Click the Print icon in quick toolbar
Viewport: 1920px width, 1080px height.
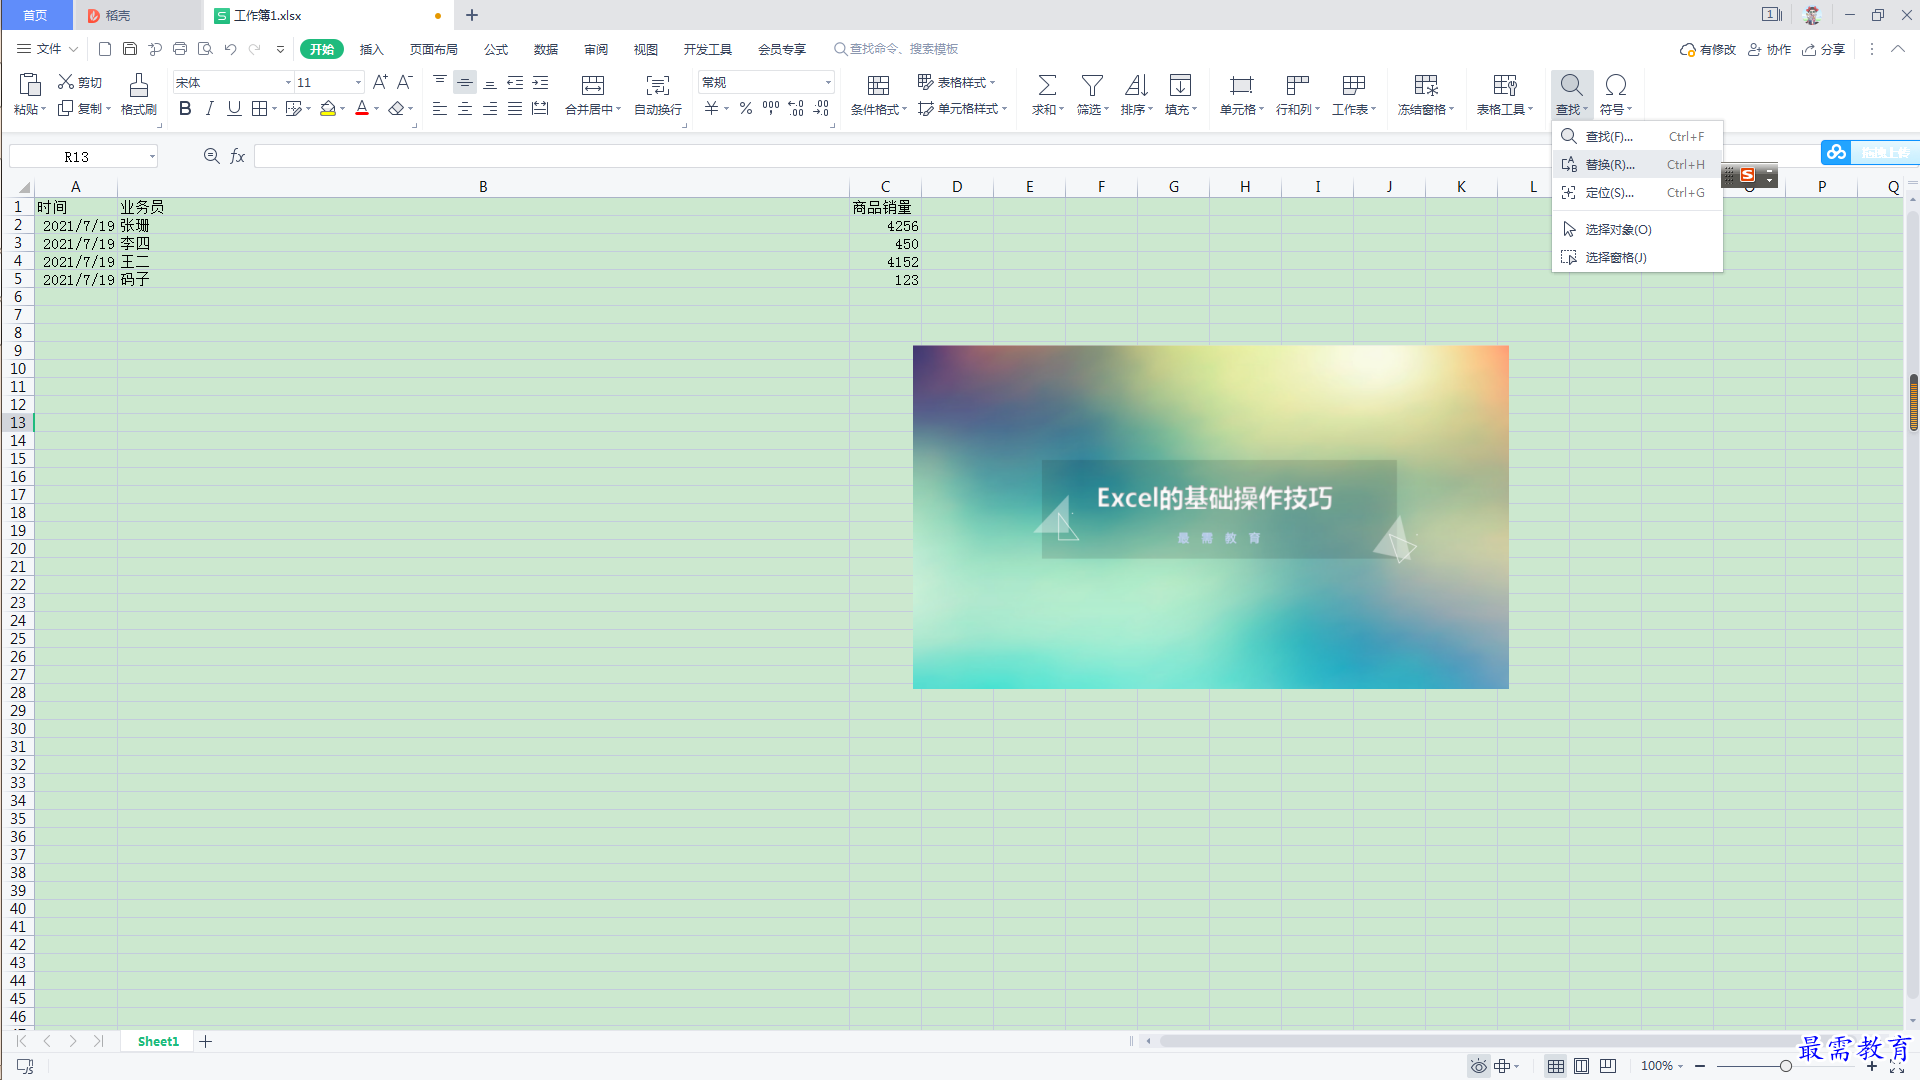(180, 49)
